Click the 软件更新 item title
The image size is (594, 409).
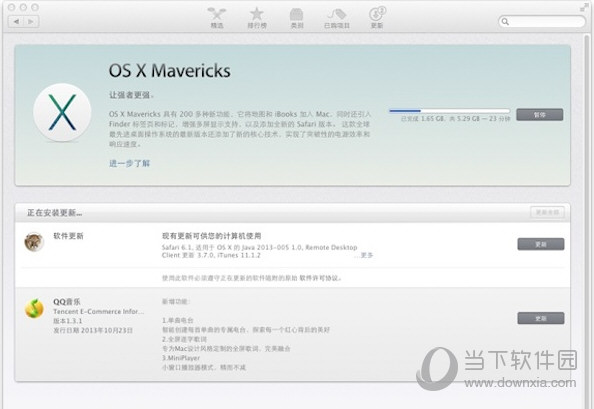pos(68,236)
